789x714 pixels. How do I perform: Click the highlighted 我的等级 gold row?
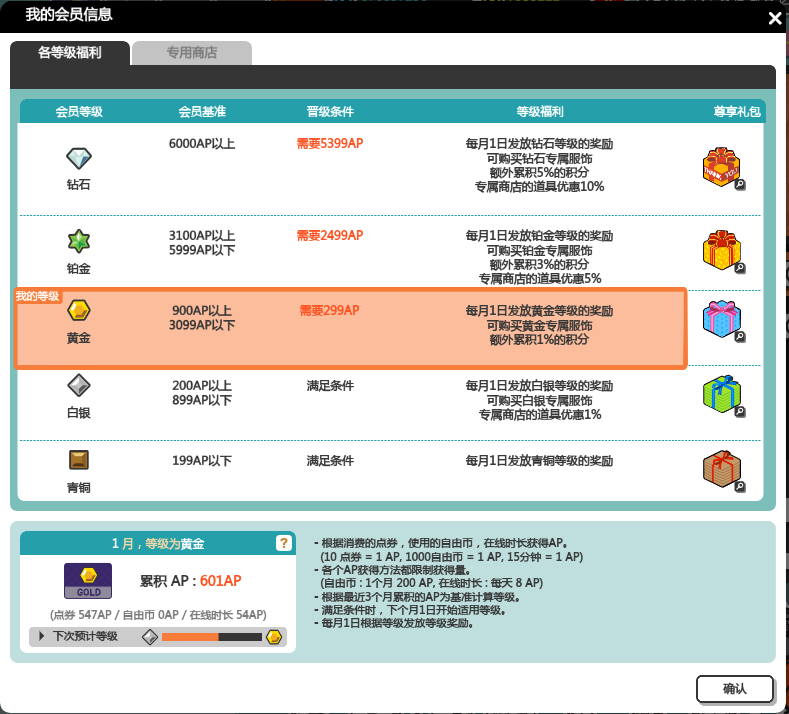pos(350,328)
